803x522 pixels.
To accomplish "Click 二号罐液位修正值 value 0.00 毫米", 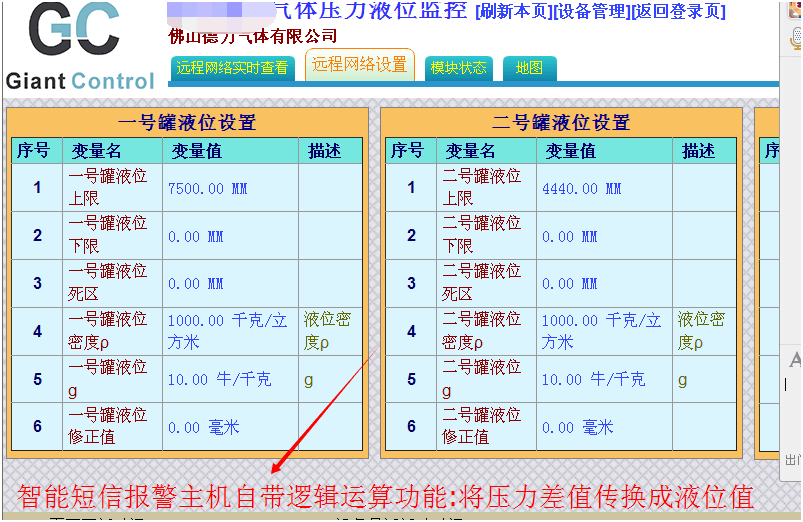I will 577,427.
